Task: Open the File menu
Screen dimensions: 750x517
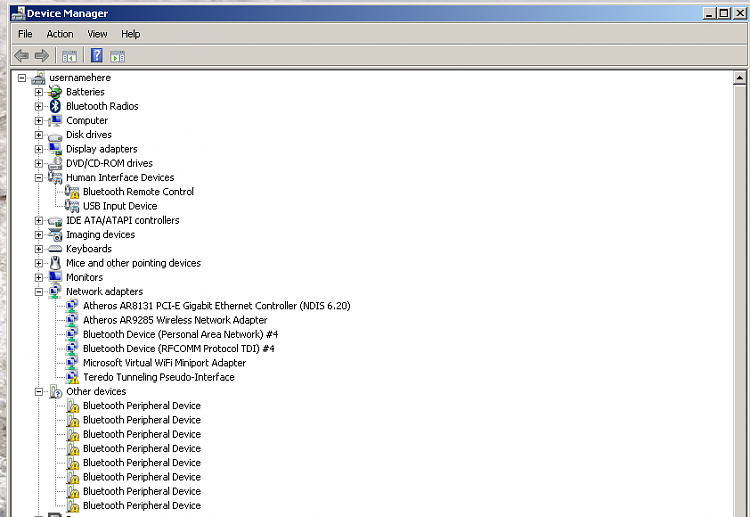Action: point(25,34)
